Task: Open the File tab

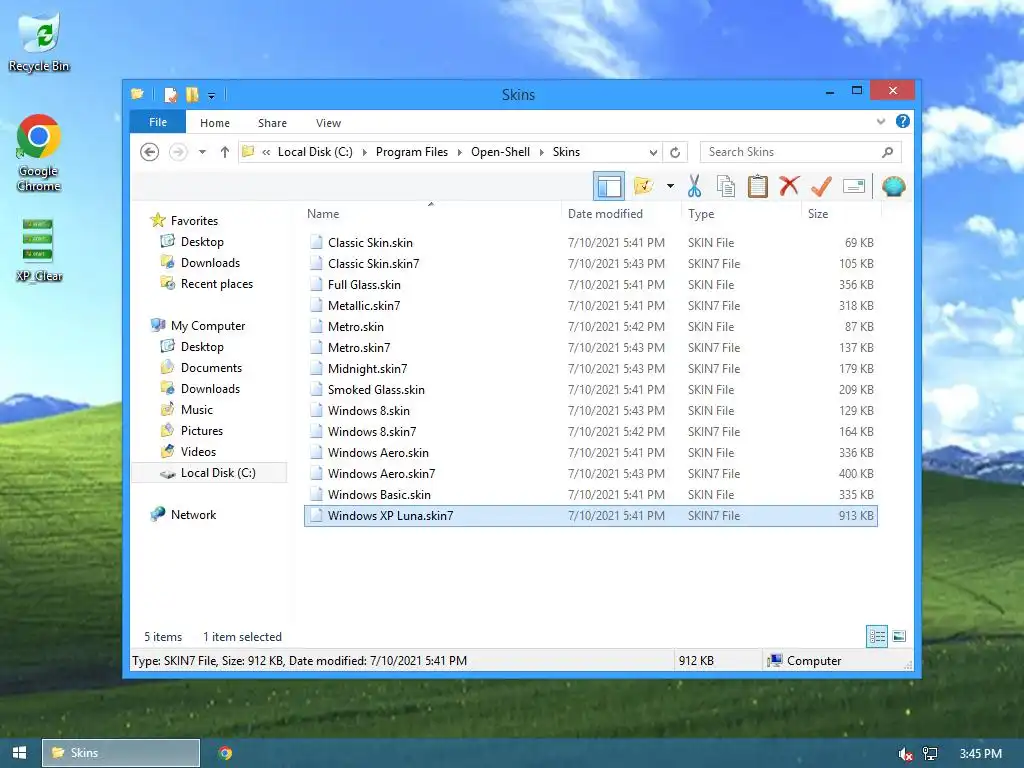Action: pos(158,122)
